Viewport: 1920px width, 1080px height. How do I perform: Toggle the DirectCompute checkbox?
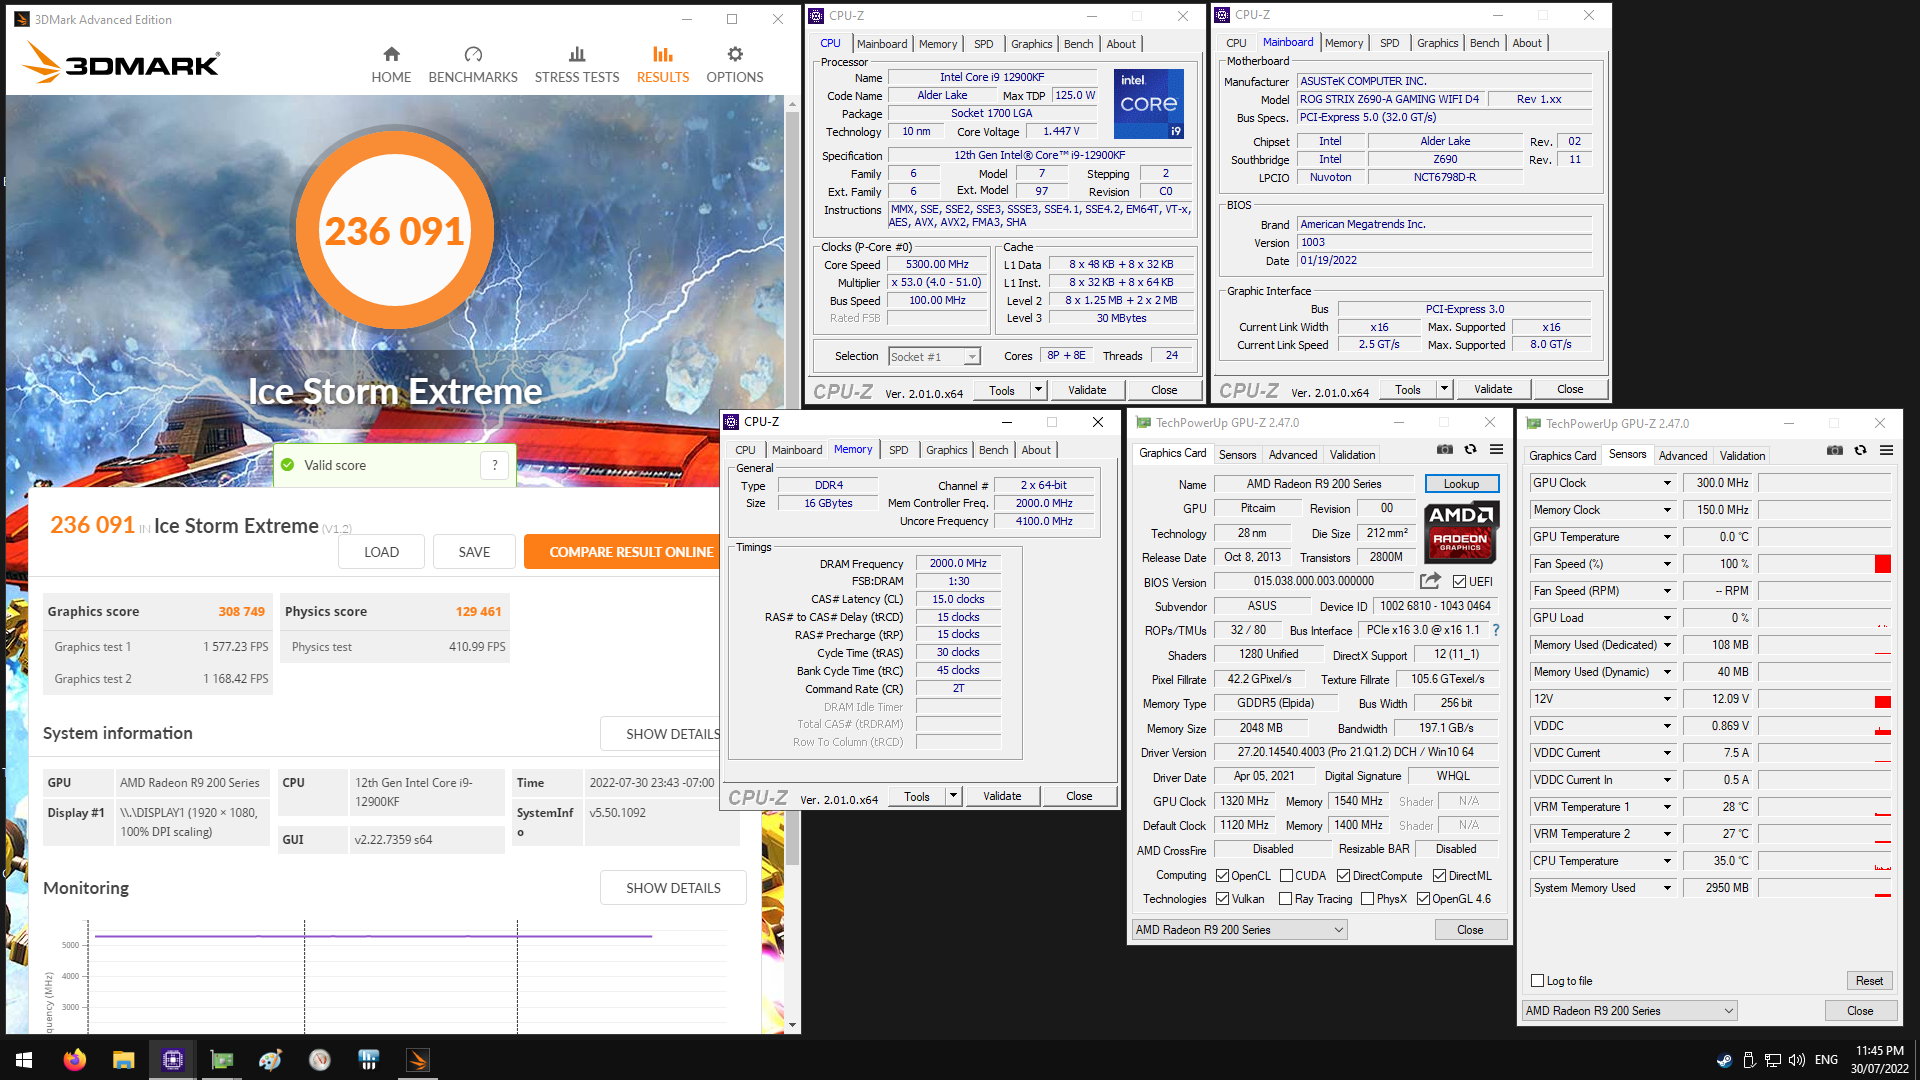tap(1343, 876)
